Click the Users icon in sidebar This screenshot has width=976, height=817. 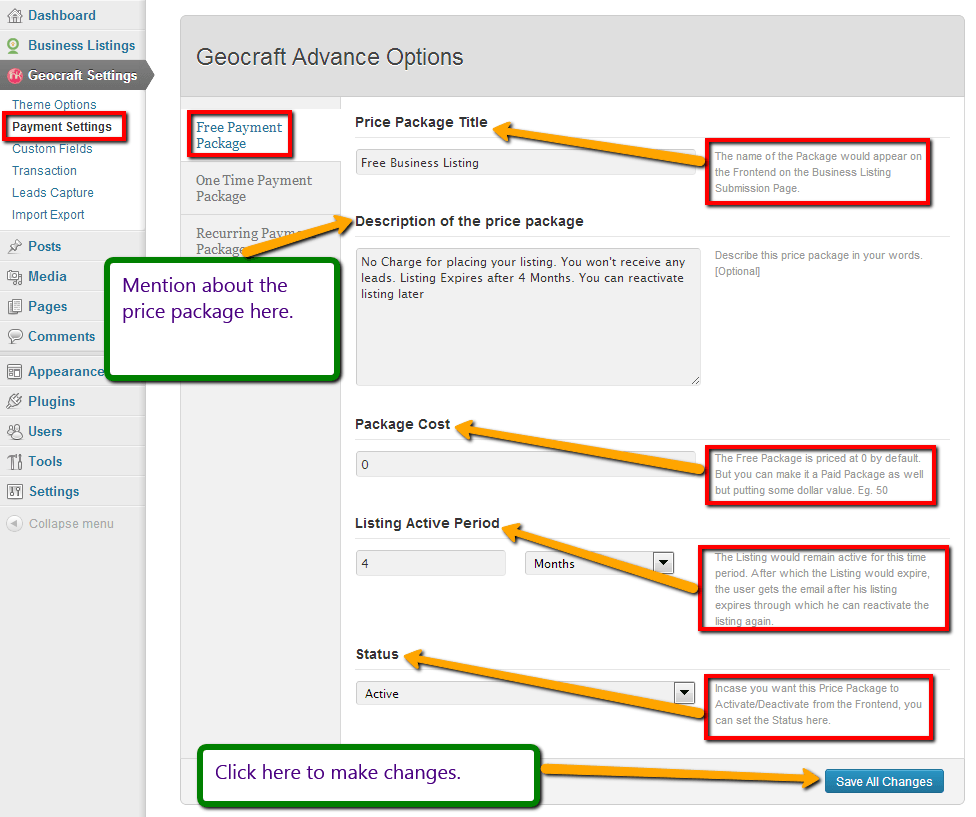pyautogui.click(x=14, y=431)
